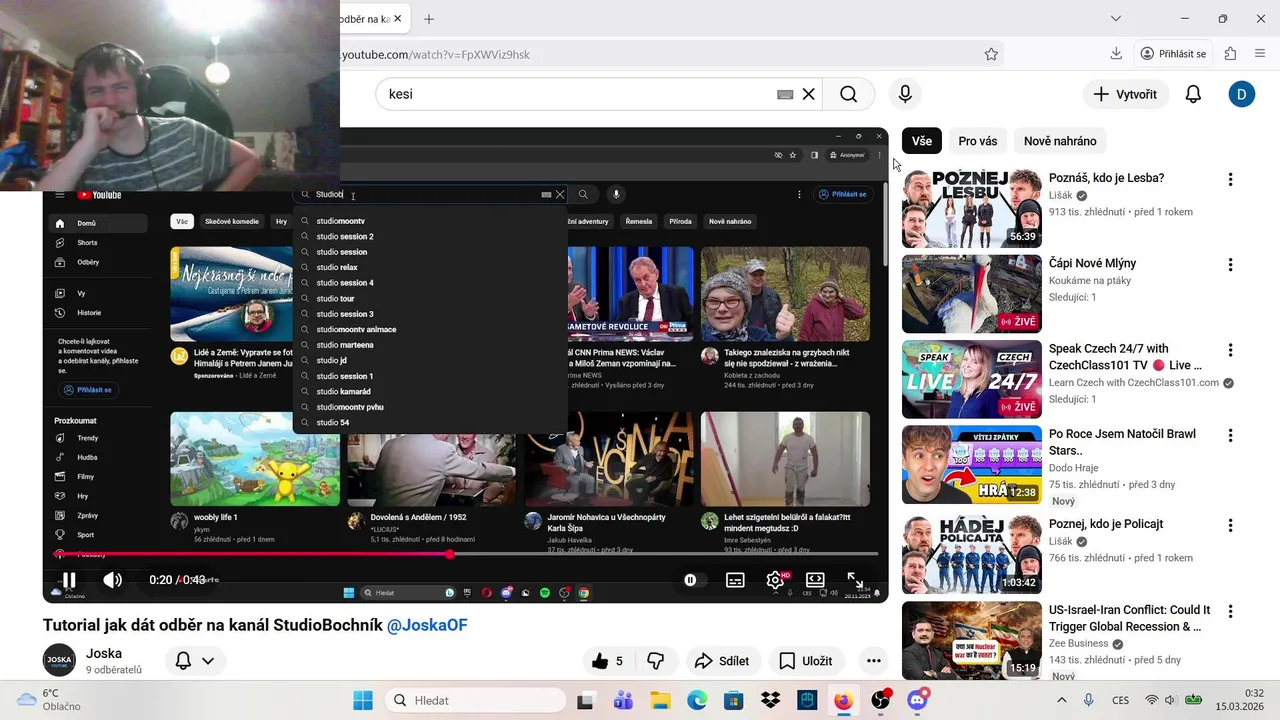Open options menu for Poznej, kdo je Policajt
Viewport: 1280px width, 720px height.
[1231, 525]
